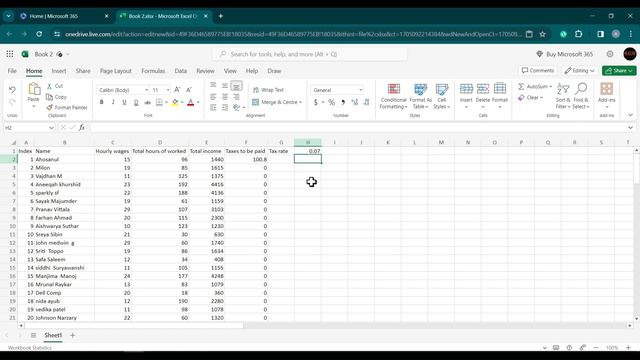
Task: Click the insert function fx icon
Action: (x=82, y=128)
